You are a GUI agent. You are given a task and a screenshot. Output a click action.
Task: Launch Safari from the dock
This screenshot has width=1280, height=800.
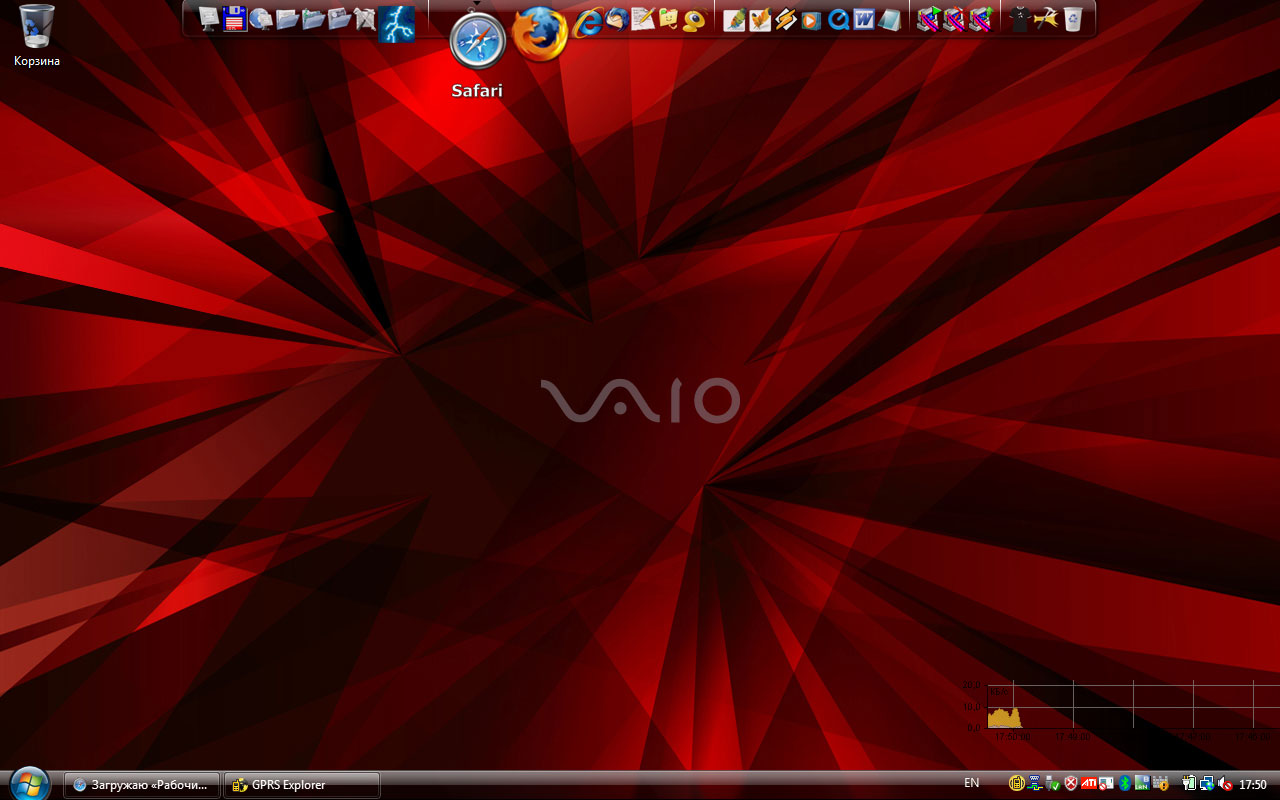pyautogui.click(x=478, y=41)
